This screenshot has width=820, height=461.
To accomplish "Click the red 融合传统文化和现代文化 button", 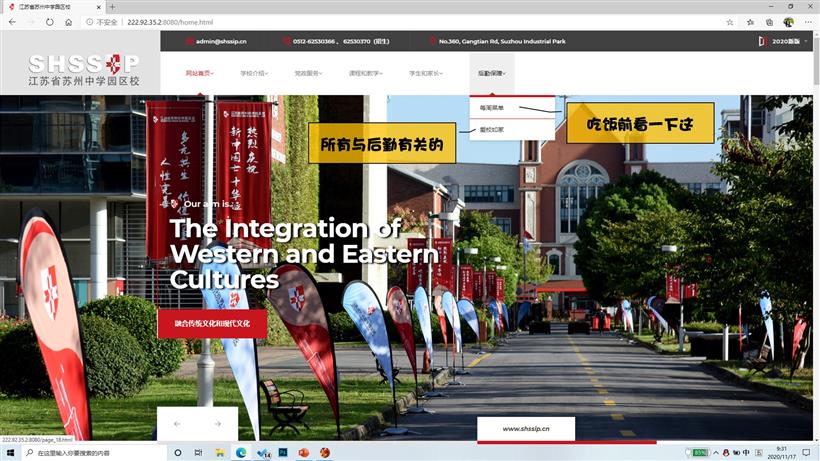I will click(x=212, y=324).
